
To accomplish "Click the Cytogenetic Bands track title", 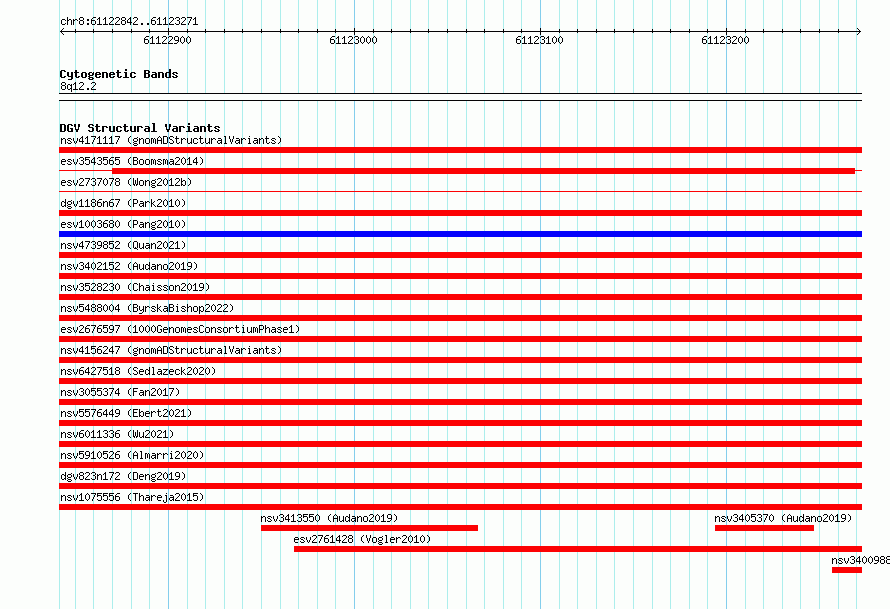I will pyautogui.click(x=119, y=74).
